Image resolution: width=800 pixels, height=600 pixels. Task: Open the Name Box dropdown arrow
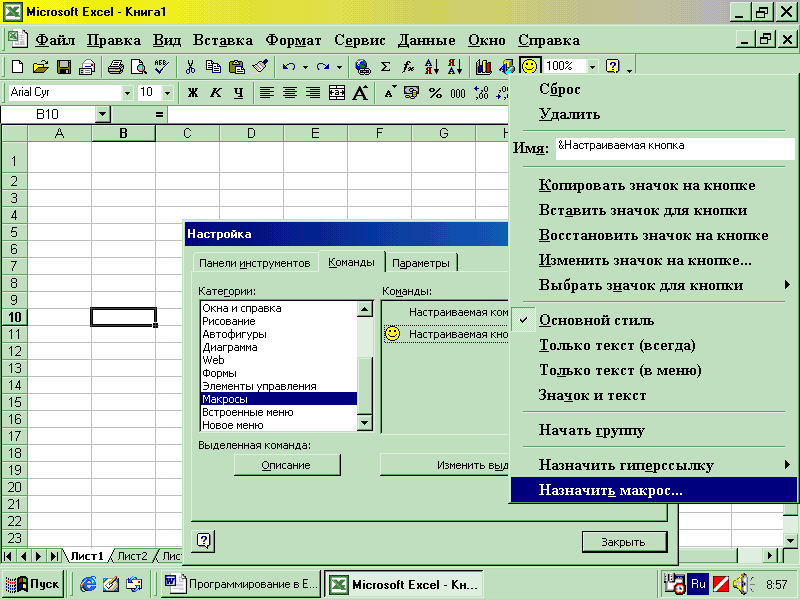tap(103, 114)
